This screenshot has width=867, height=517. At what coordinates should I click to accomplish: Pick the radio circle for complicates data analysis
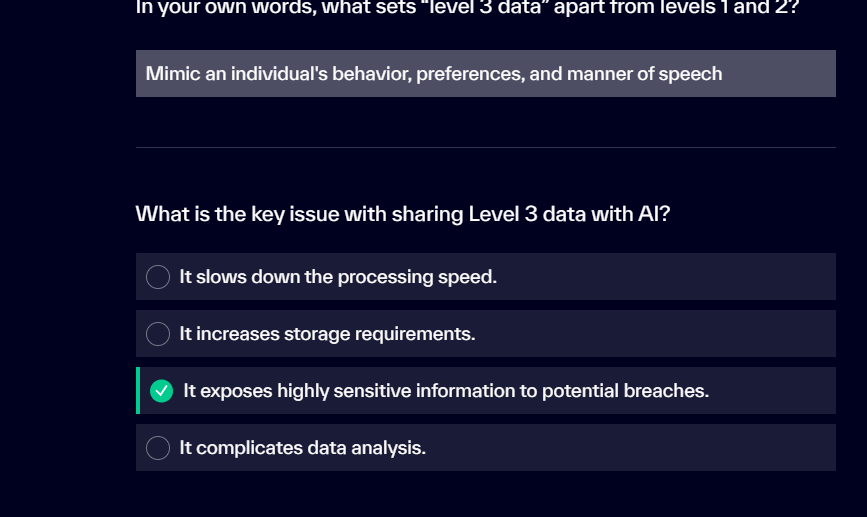pyautogui.click(x=158, y=448)
